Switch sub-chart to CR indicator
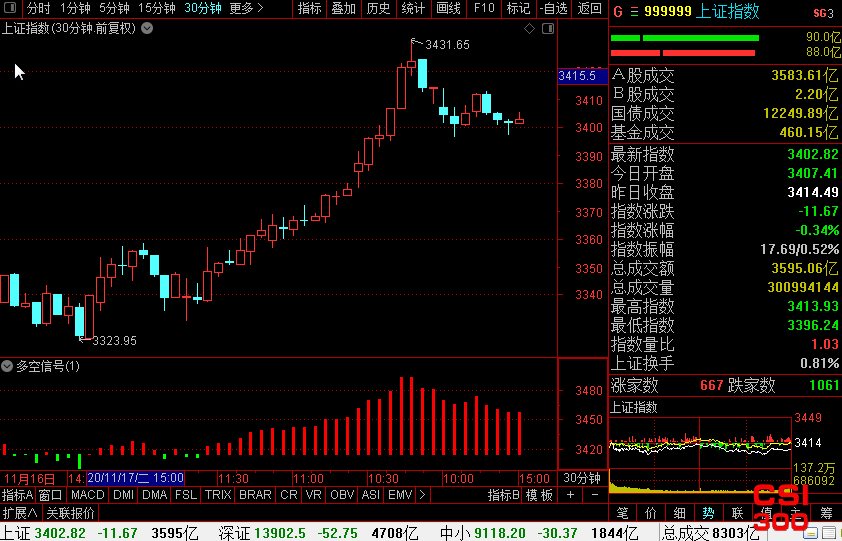 [289, 495]
